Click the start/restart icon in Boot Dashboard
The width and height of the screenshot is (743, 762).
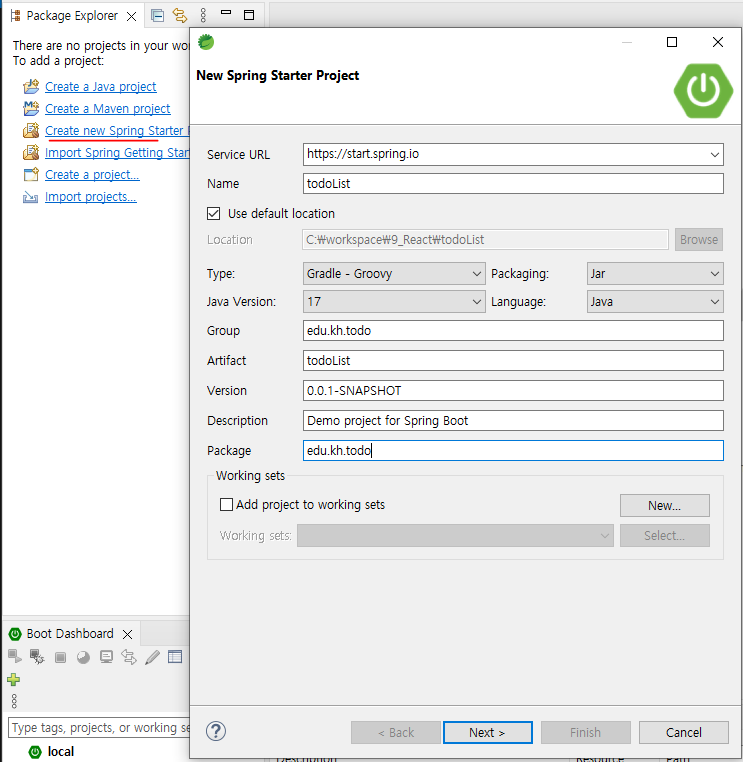[15, 657]
